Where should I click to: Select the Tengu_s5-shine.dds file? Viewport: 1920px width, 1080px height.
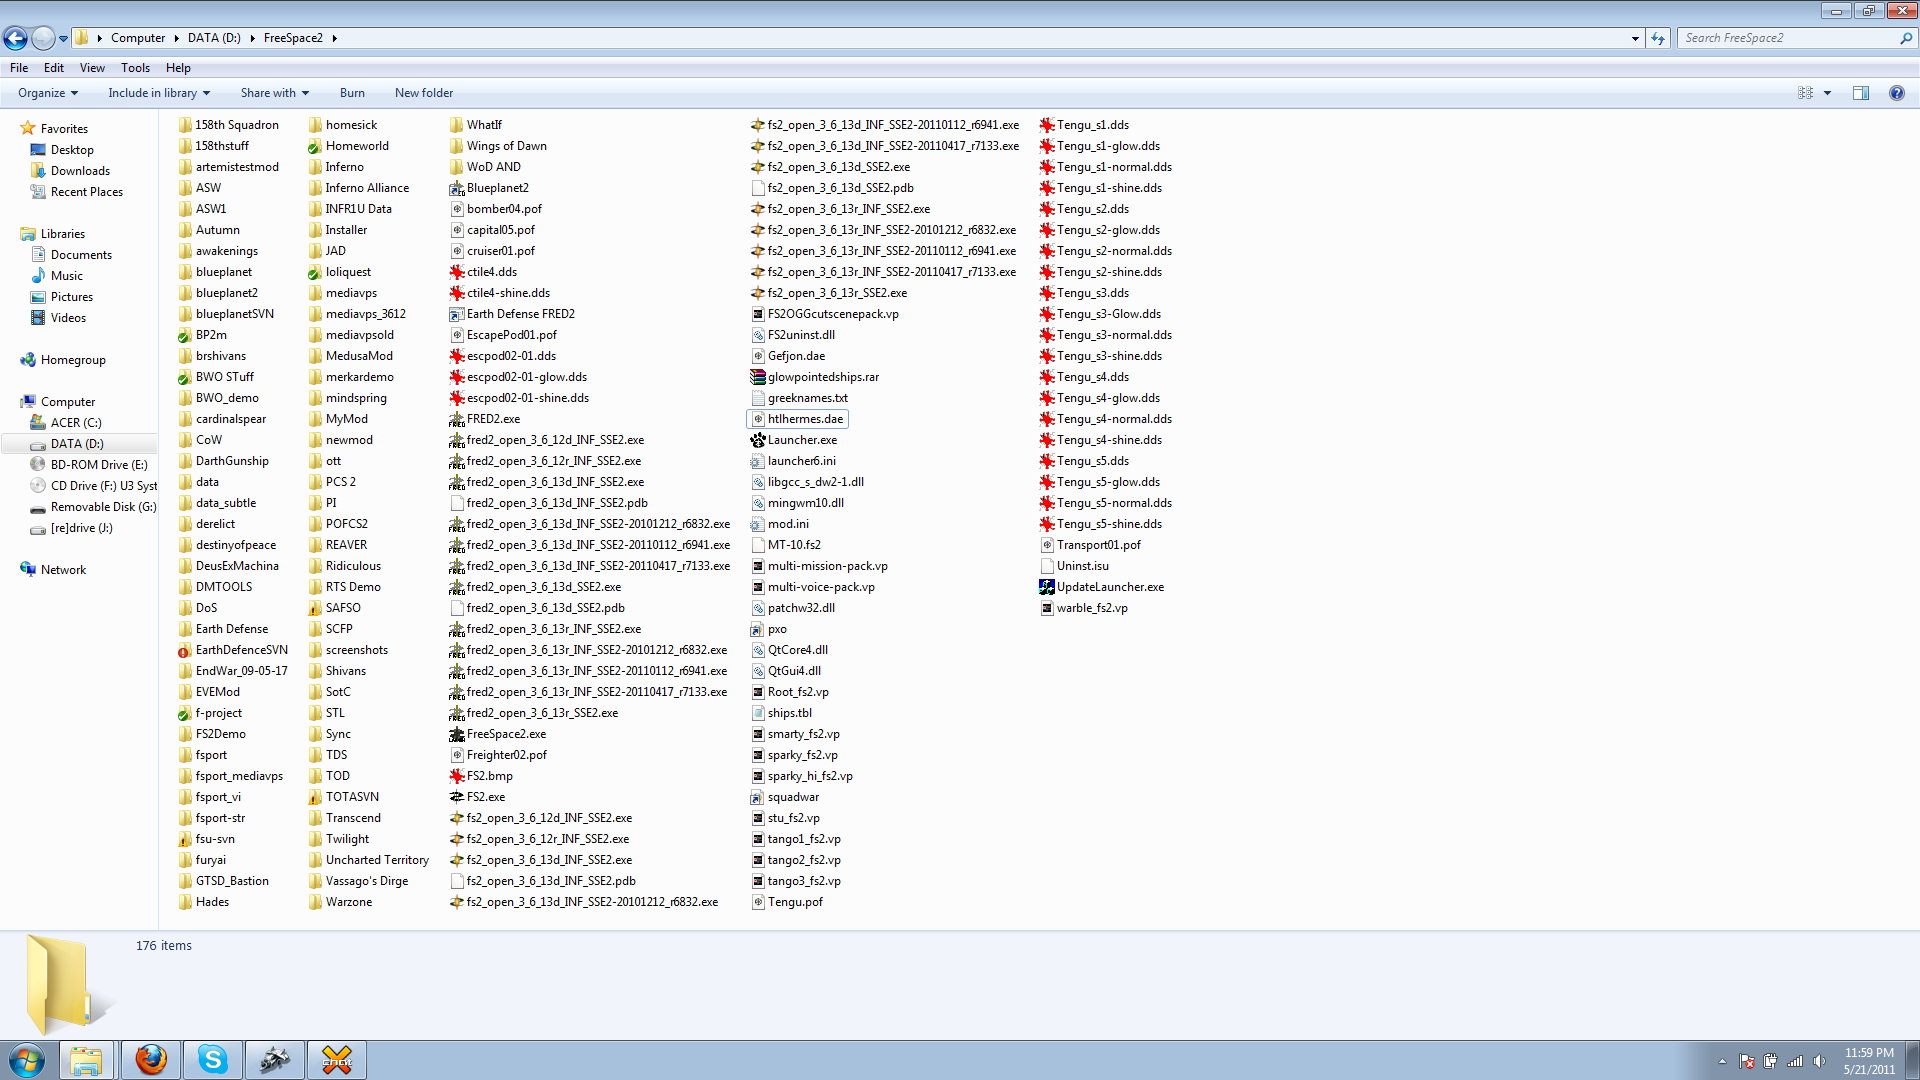(1101, 524)
